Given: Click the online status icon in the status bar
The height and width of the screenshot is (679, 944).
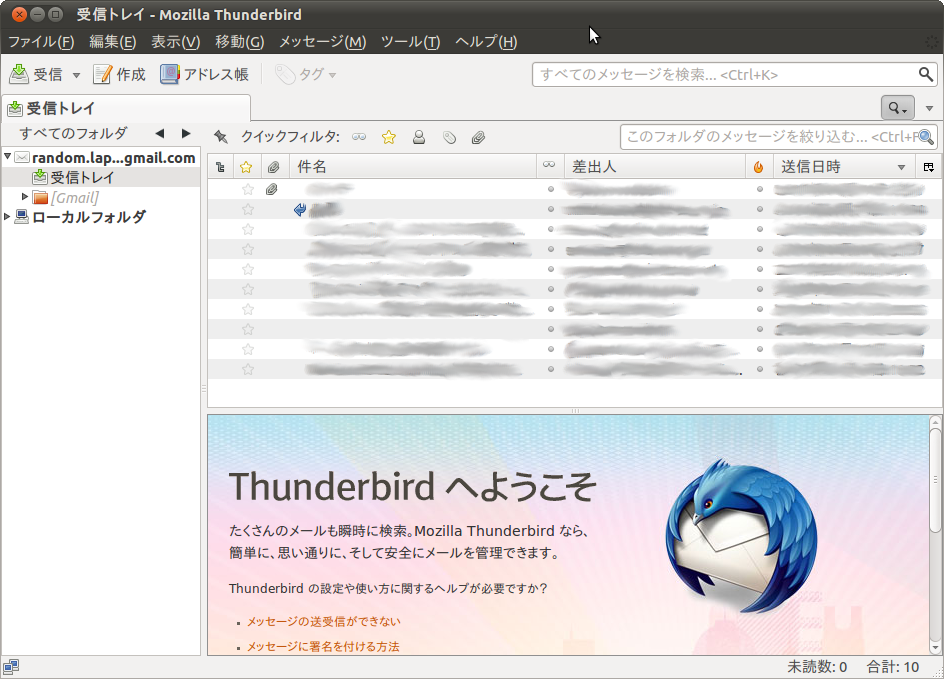Looking at the screenshot, I should 11,666.
